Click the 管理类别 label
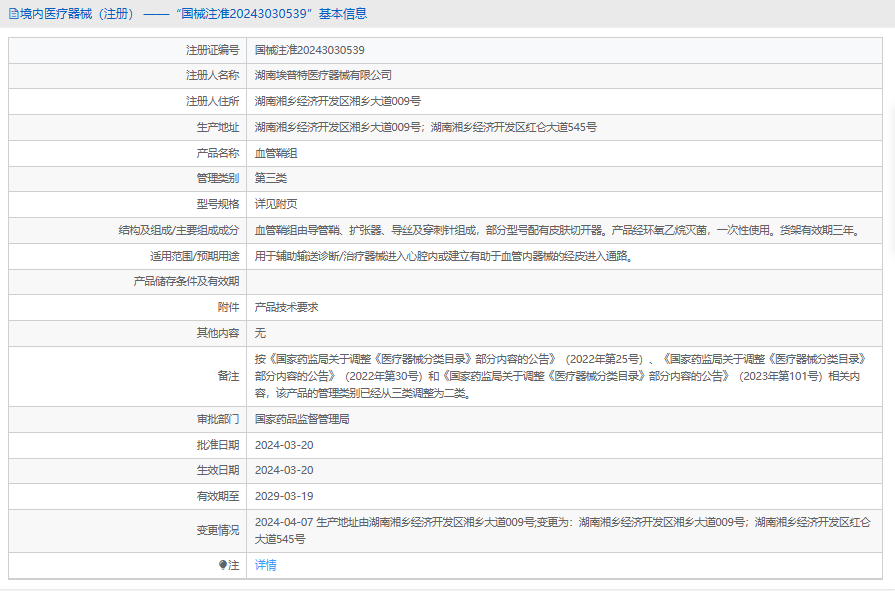This screenshot has width=895, height=591. click(x=218, y=178)
